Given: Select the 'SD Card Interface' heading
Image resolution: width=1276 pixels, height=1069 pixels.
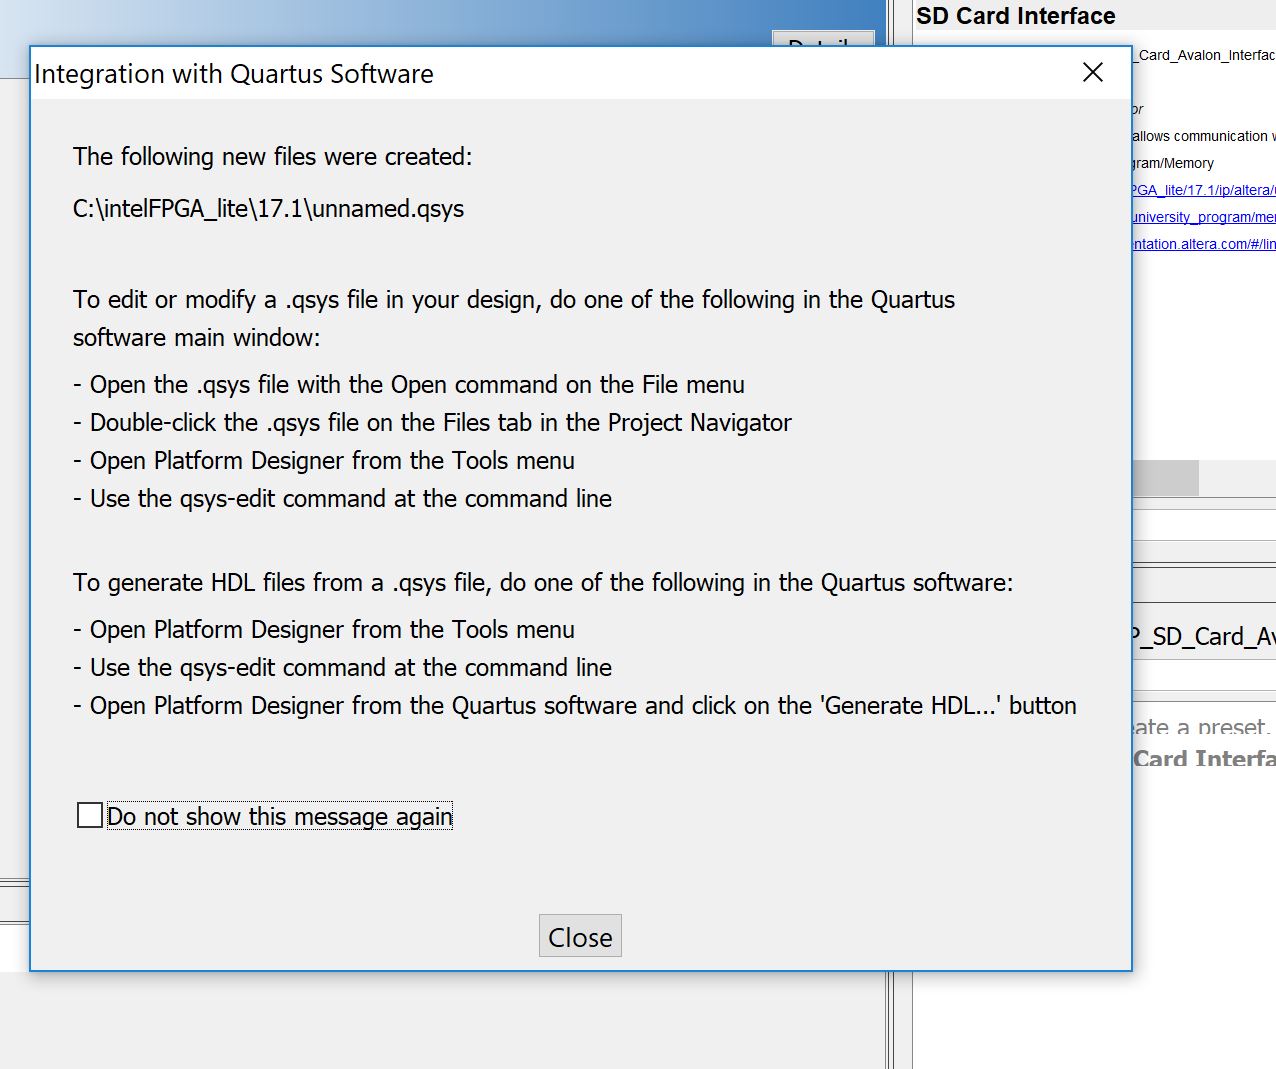Looking at the screenshot, I should (1015, 16).
